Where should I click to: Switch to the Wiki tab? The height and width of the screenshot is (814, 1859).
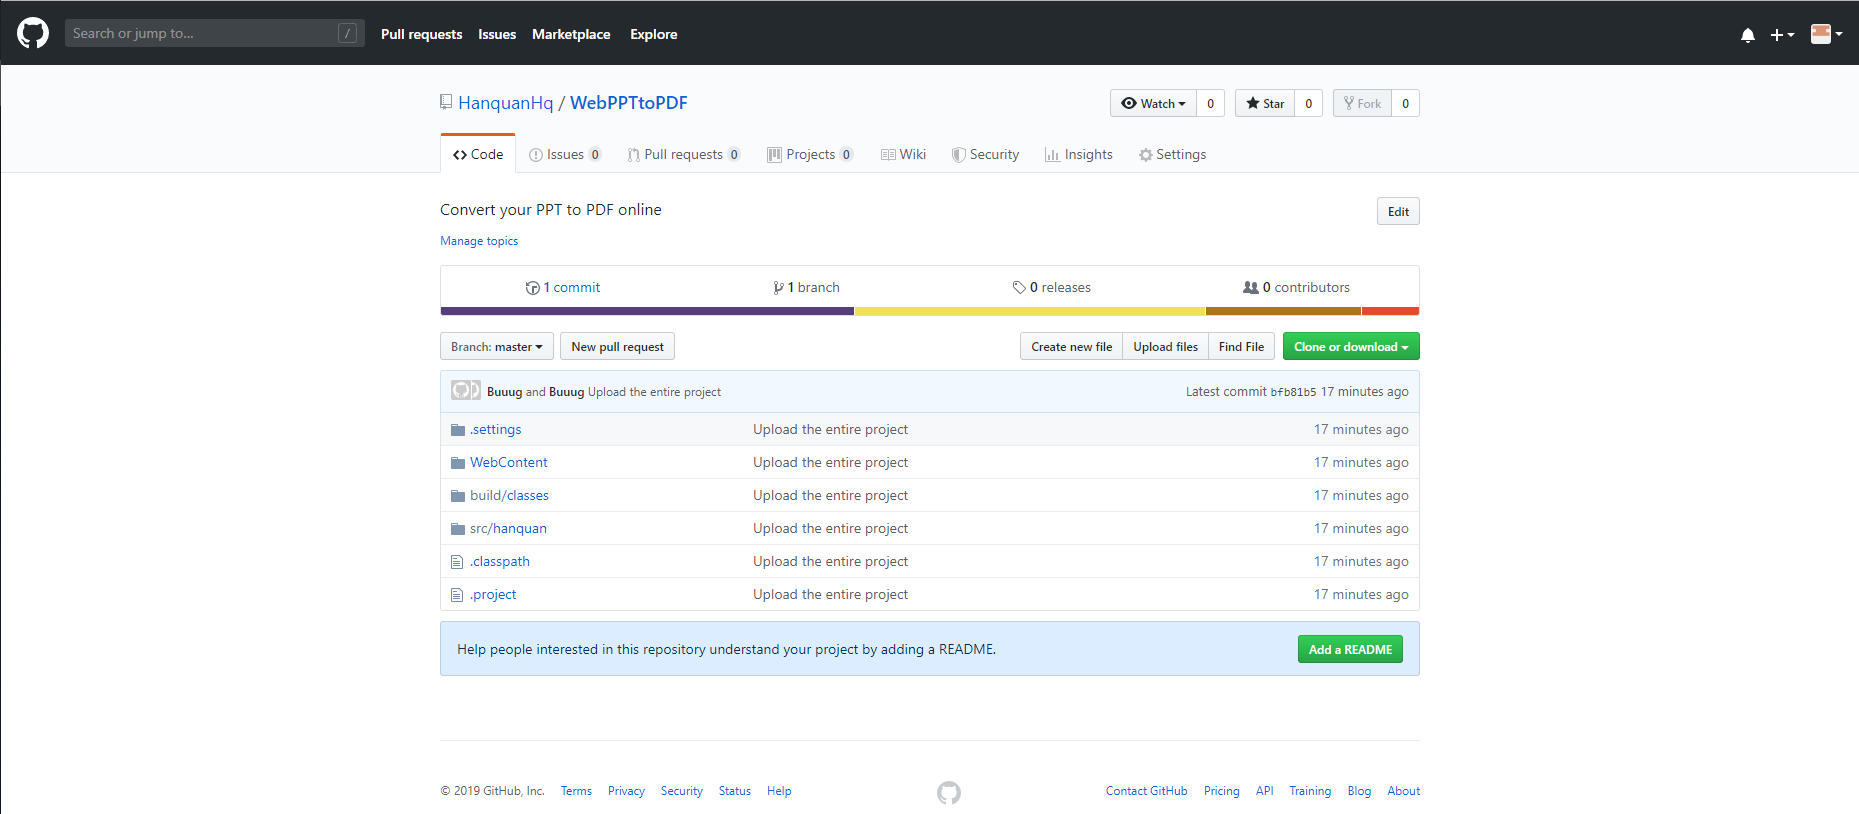click(903, 154)
